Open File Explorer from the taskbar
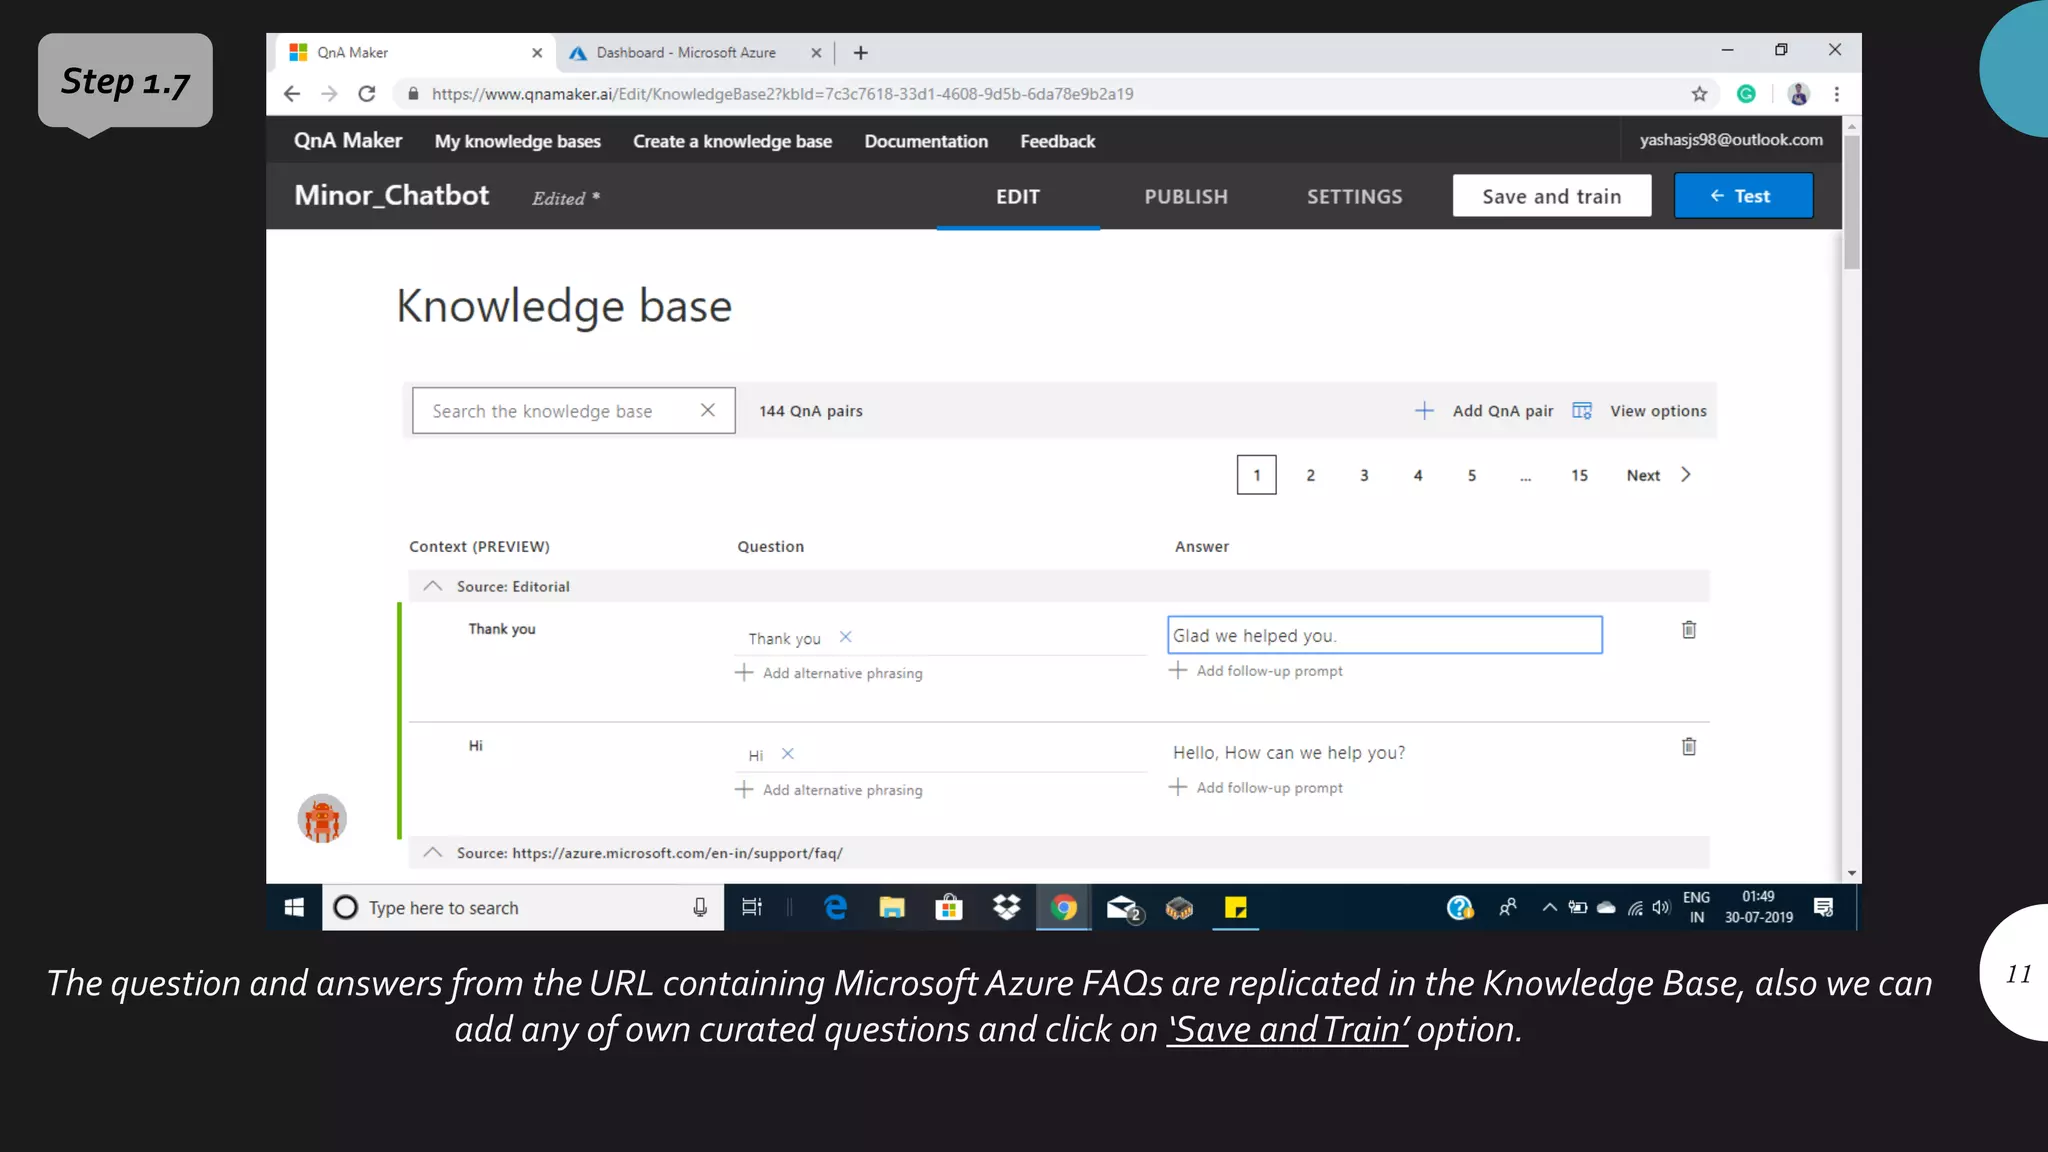Viewport: 2048px width, 1152px height. pos(892,907)
